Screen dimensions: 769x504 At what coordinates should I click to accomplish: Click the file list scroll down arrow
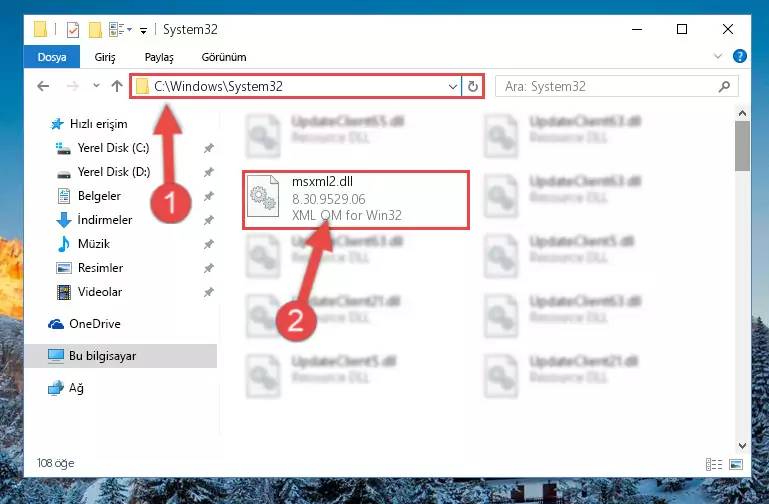(743, 446)
